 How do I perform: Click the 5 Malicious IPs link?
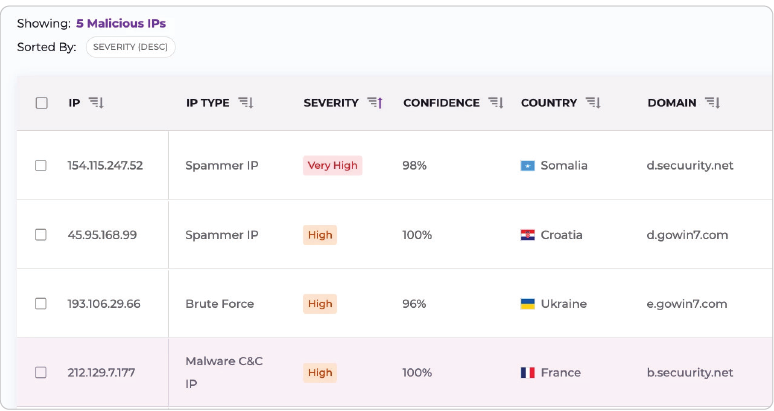pos(121,23)
